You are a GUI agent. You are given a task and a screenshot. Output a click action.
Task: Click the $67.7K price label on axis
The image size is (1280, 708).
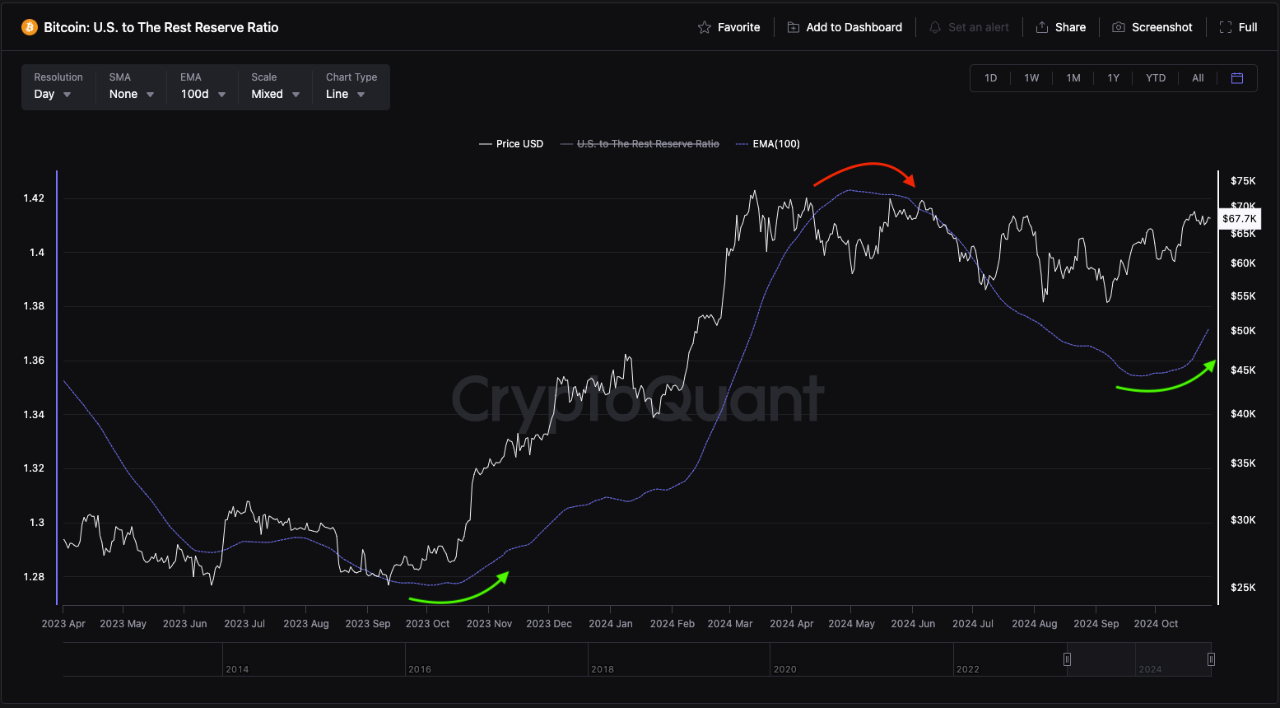click(1239, 218)
